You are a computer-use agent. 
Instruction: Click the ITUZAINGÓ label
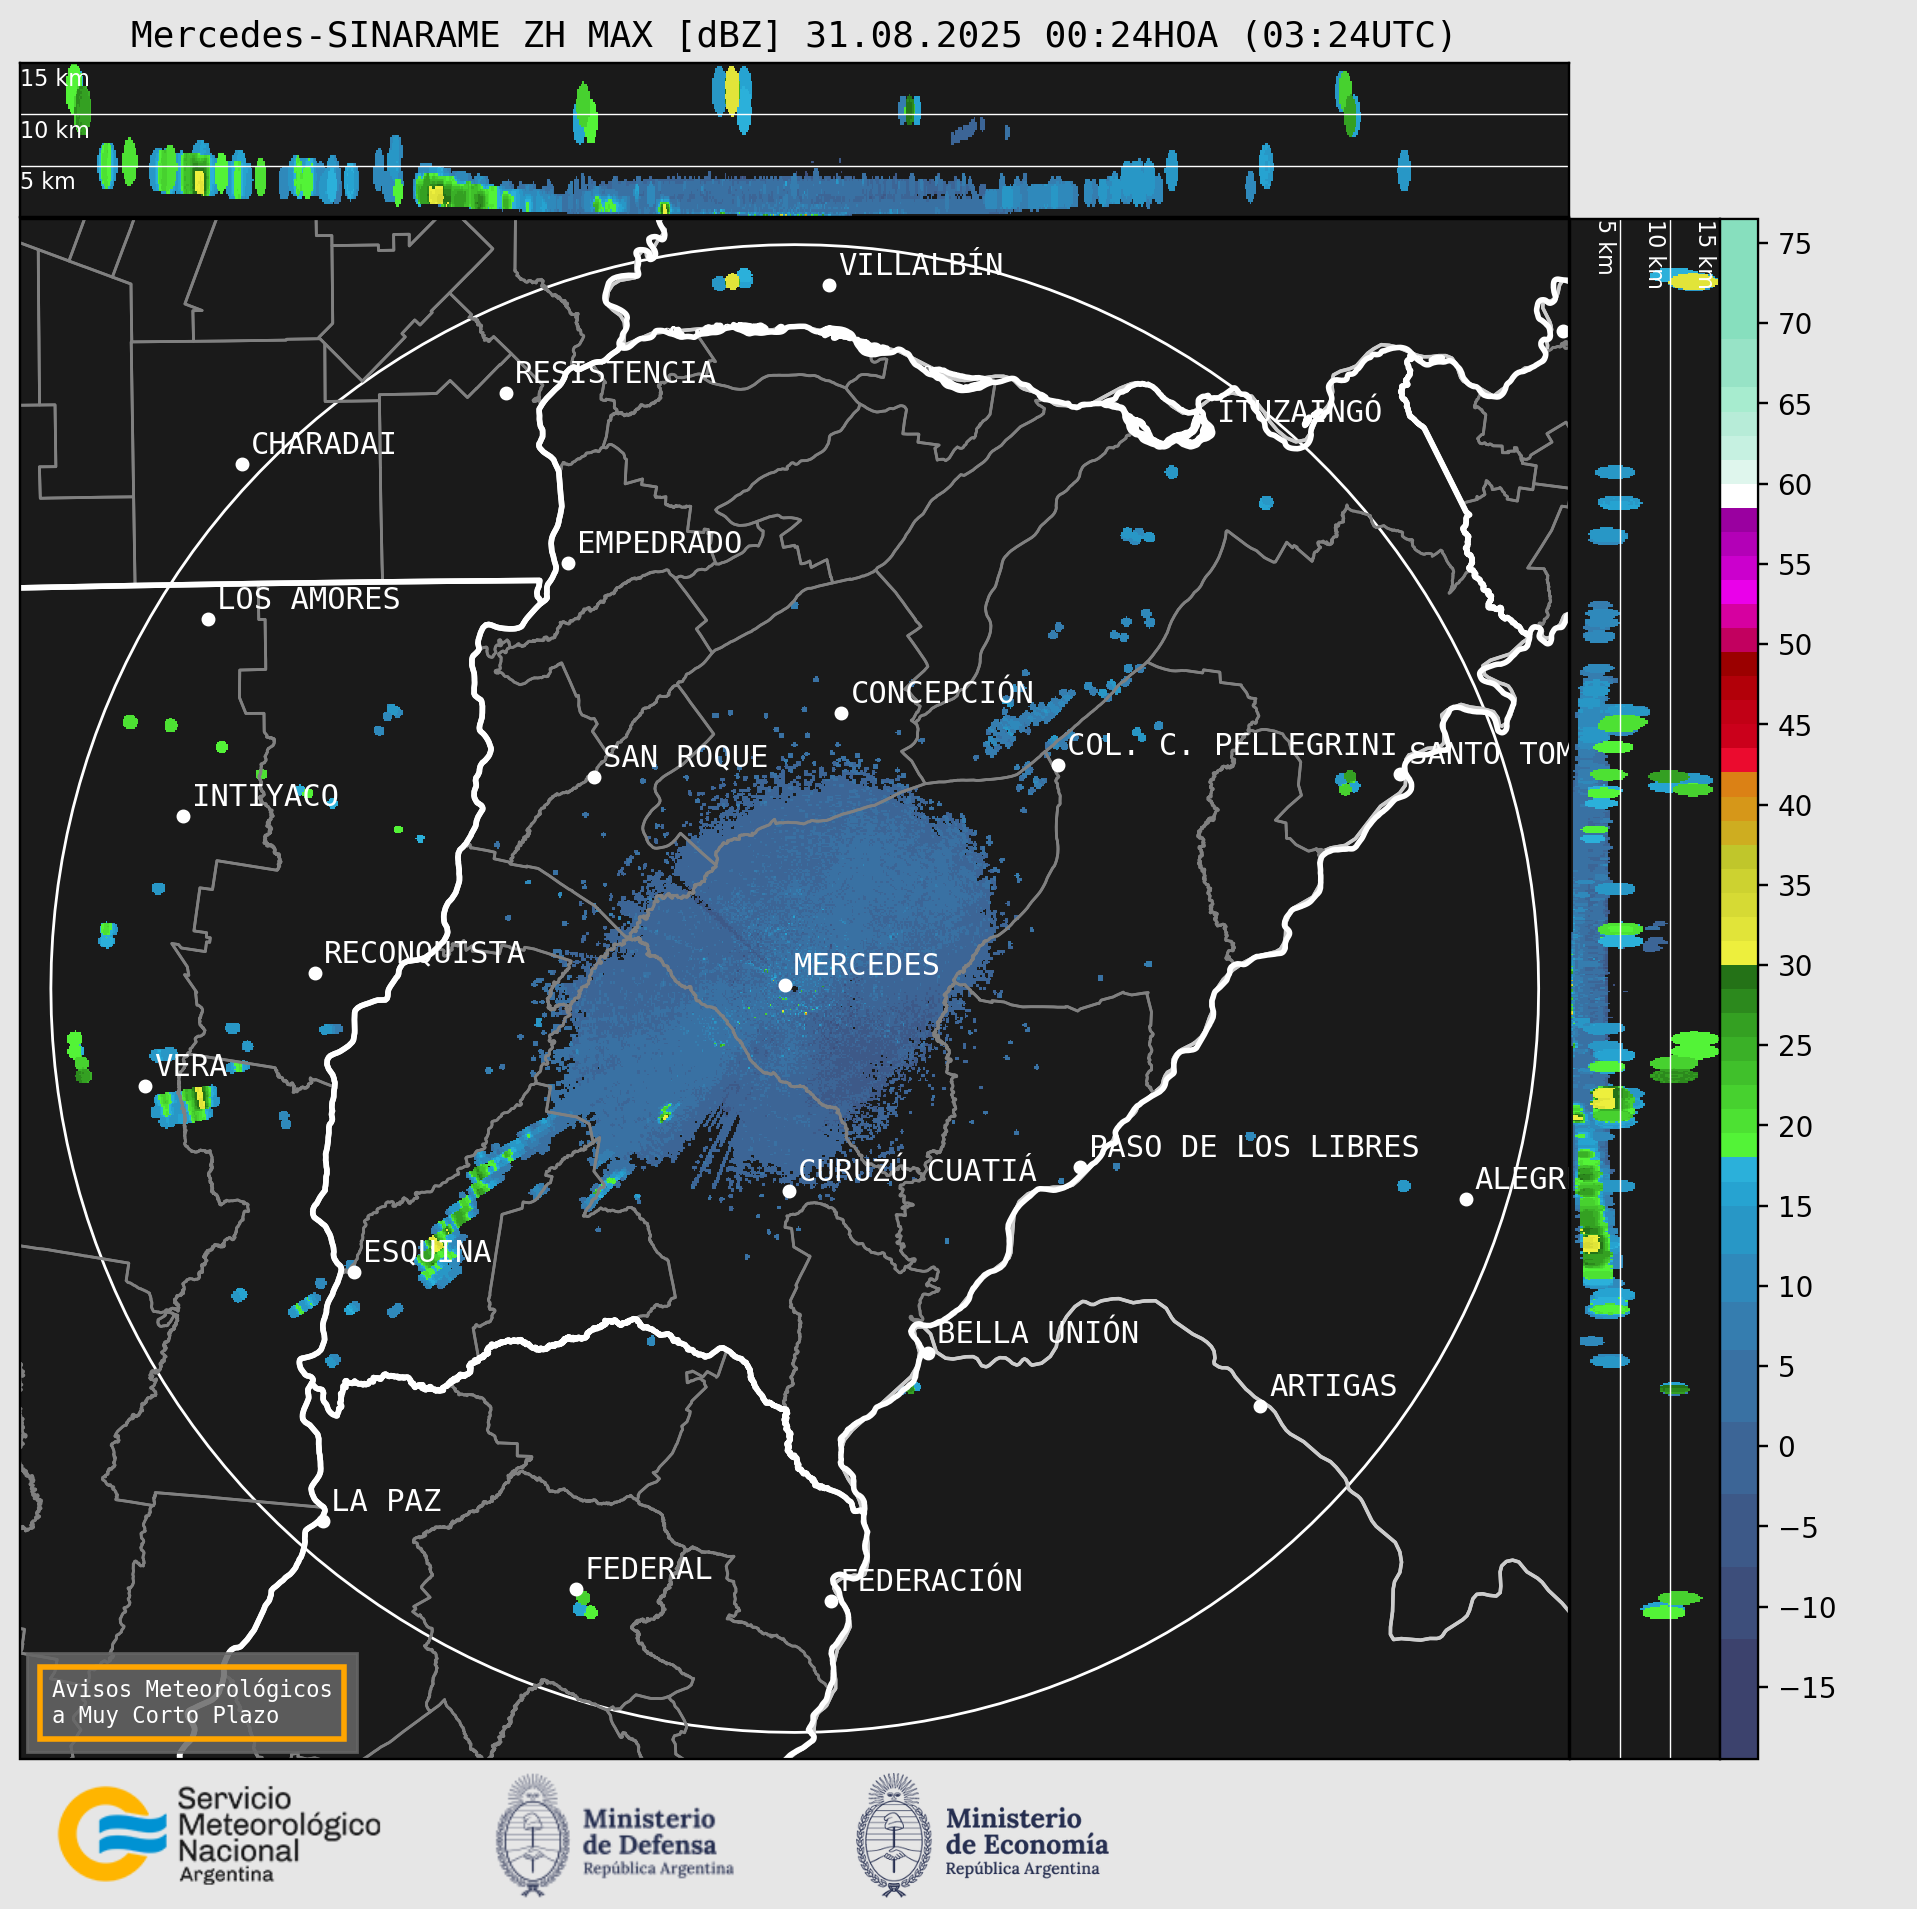click(x=1300, y=411)
